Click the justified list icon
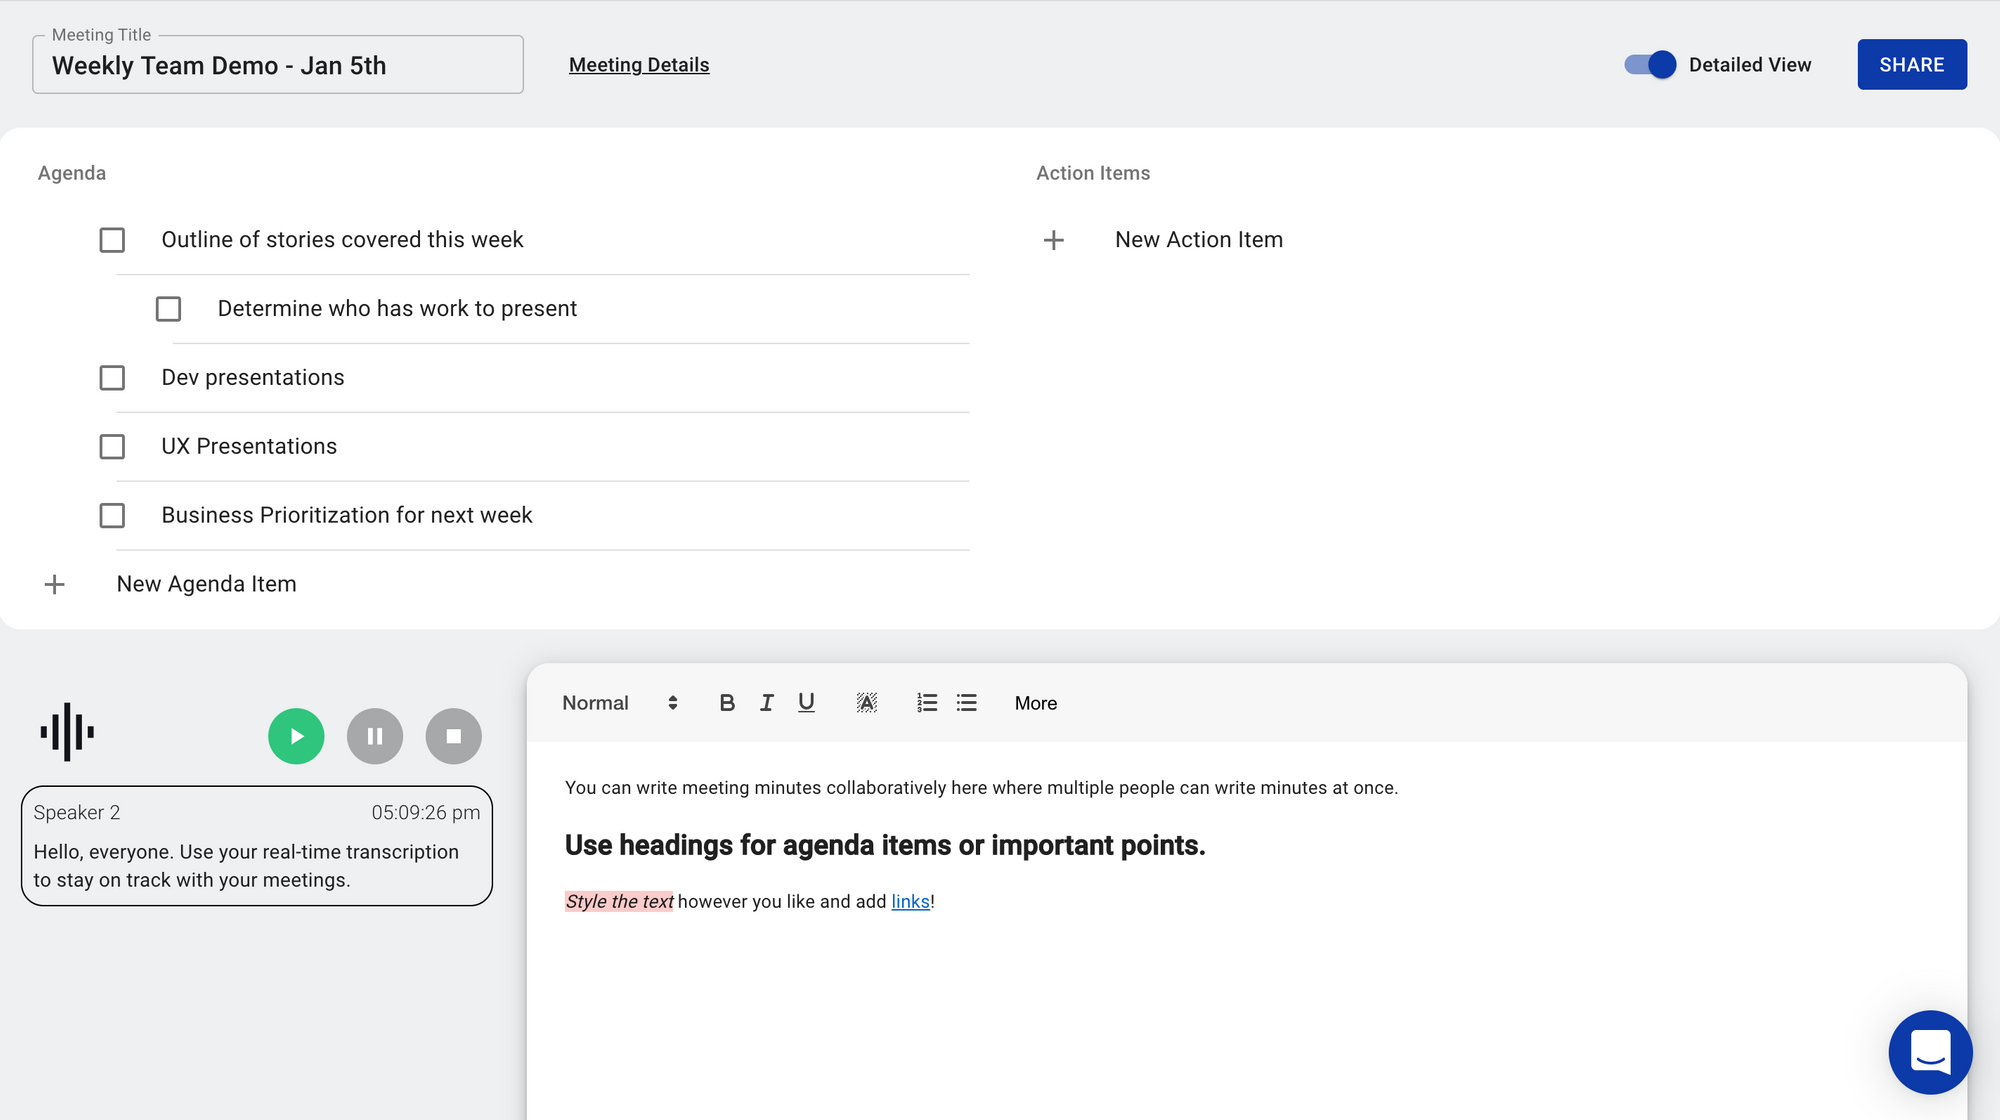The height and width of the screenshot is (1120, 2000). (x=967, y=702)
